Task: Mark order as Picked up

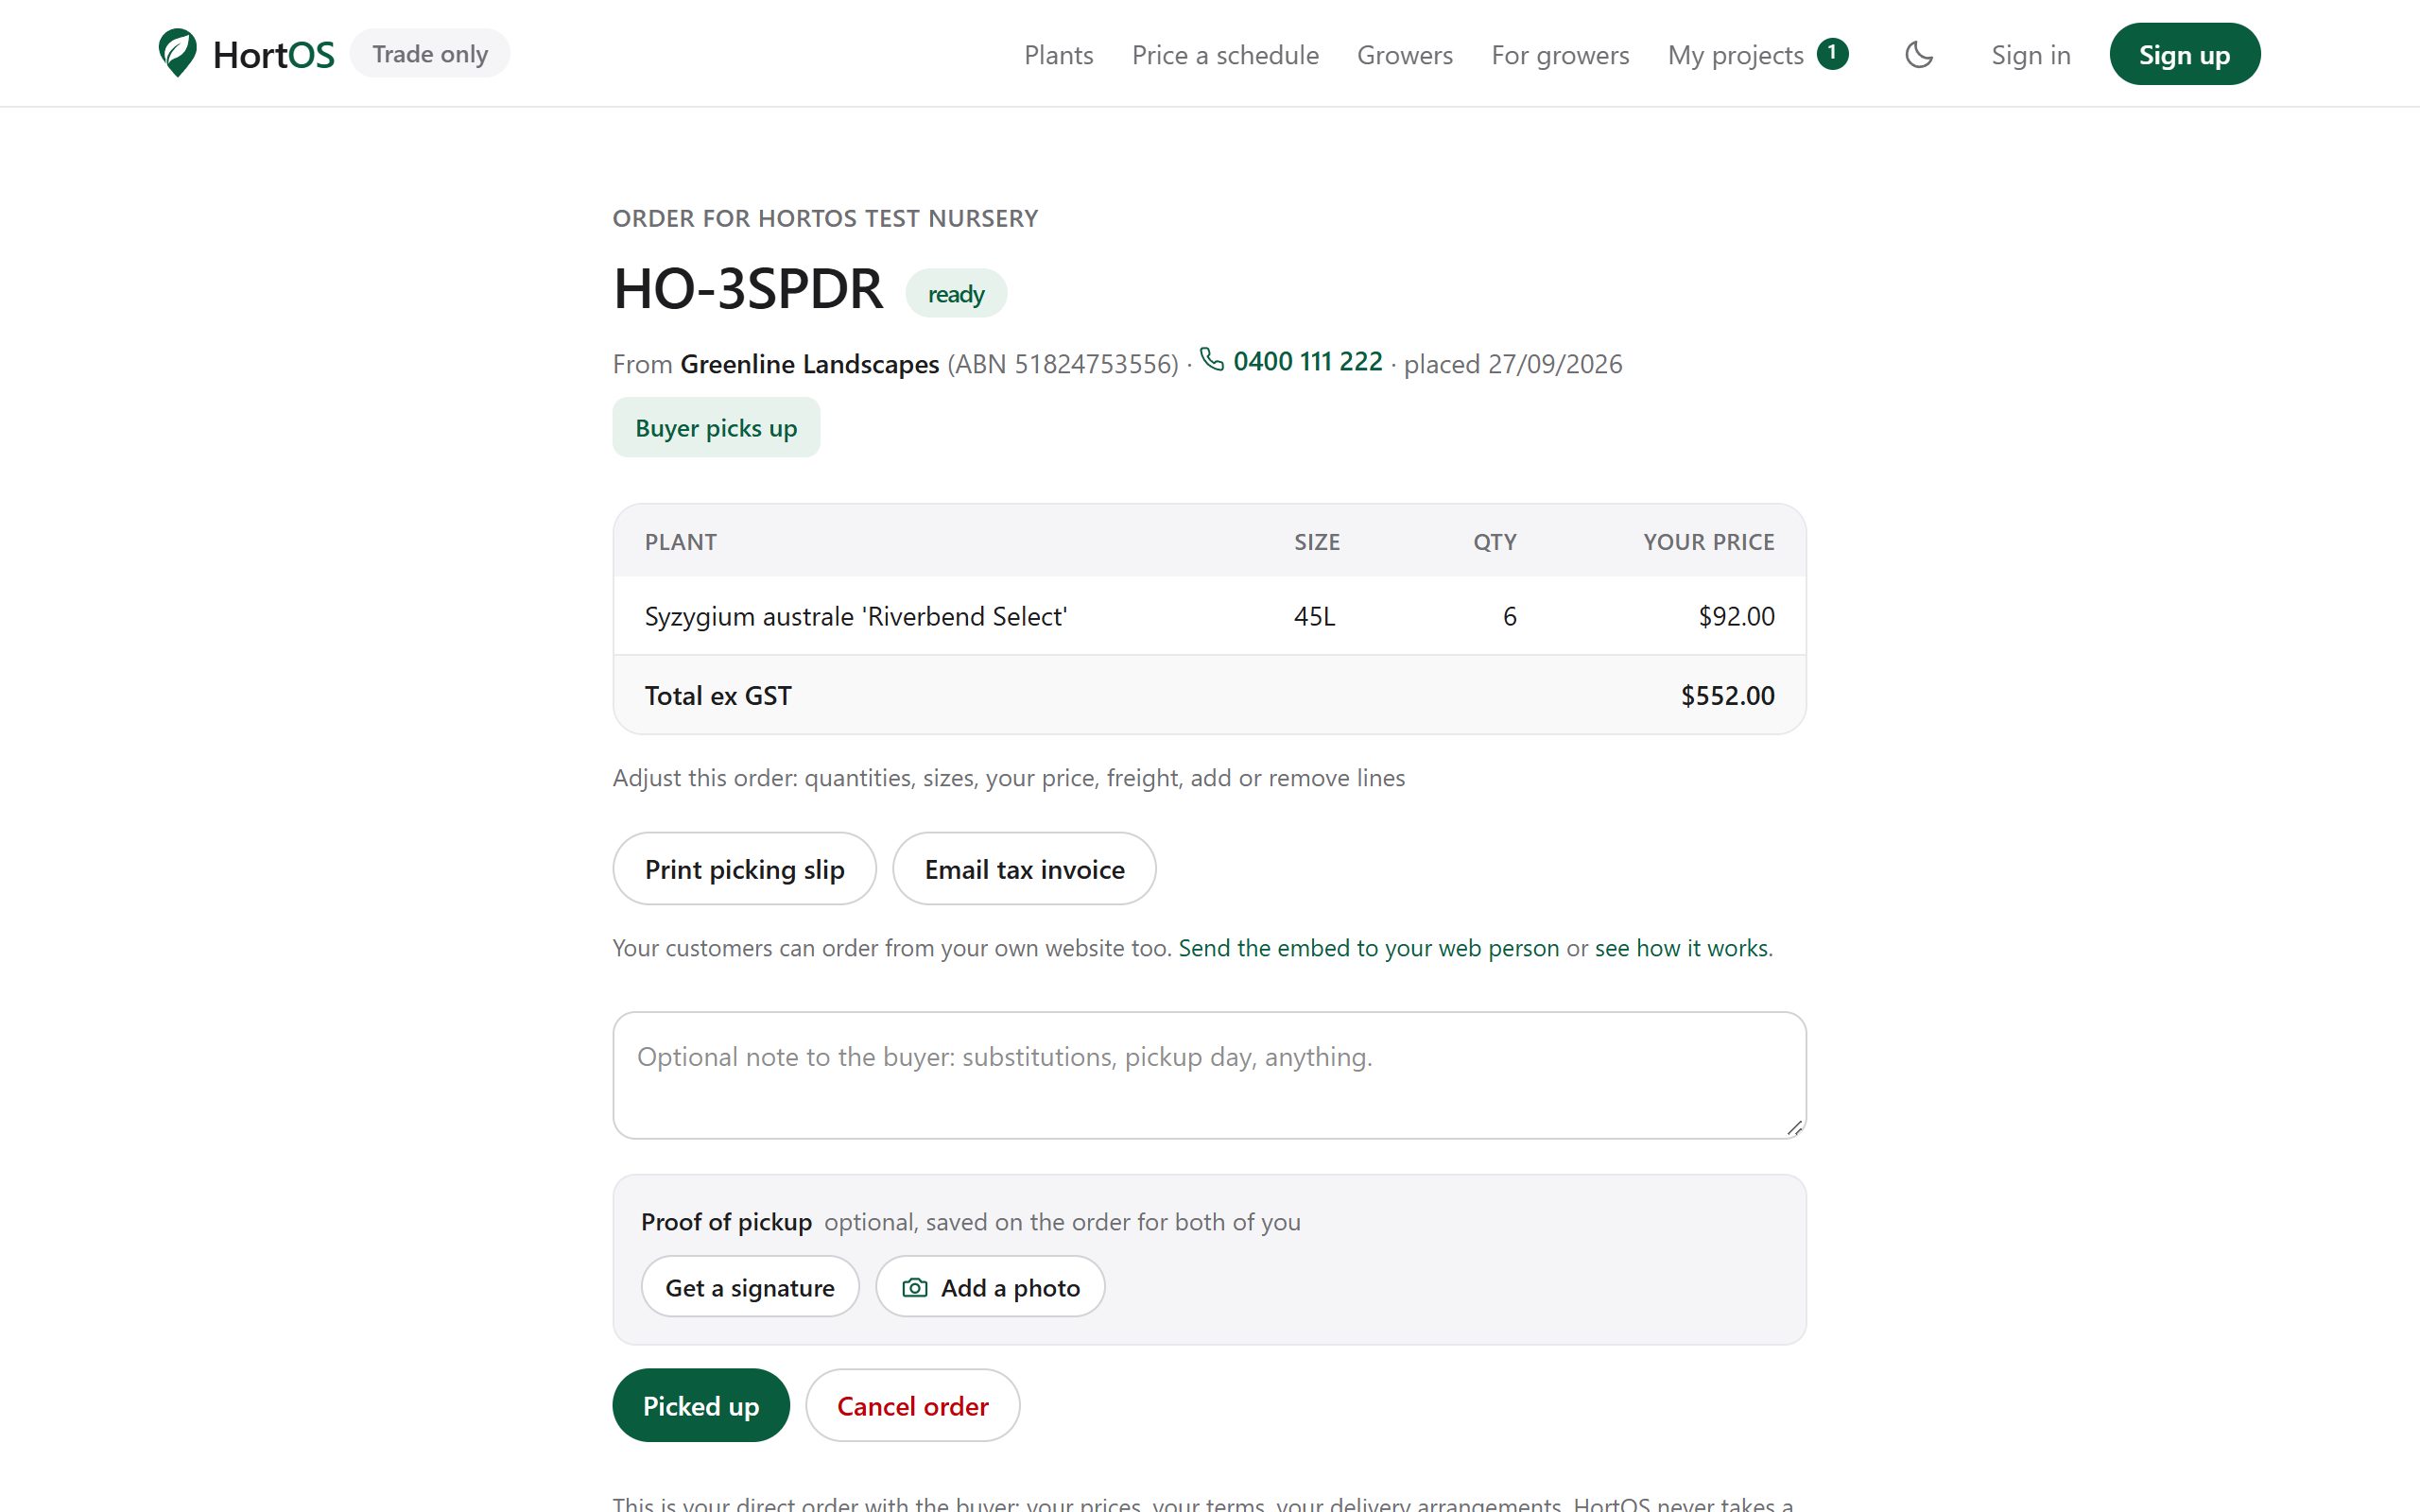Action: point(701,1405)
